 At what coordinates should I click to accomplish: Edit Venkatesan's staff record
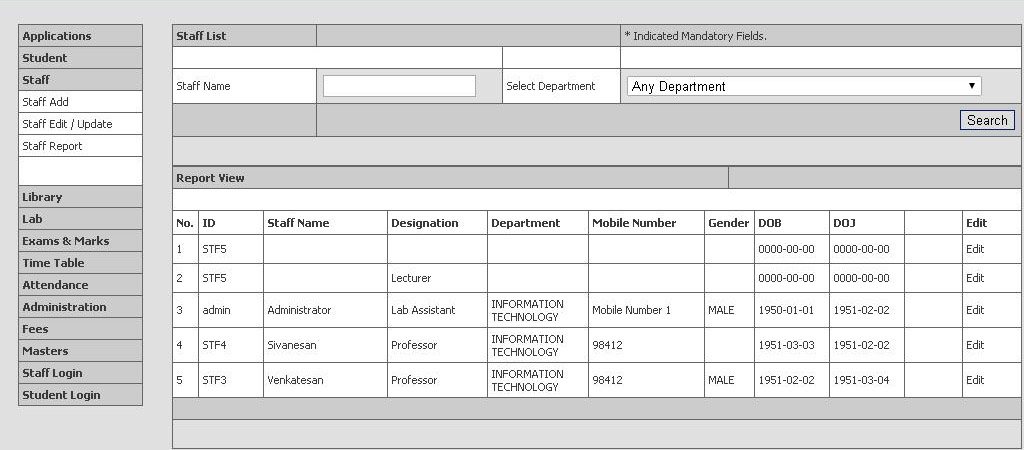point(975,380)
